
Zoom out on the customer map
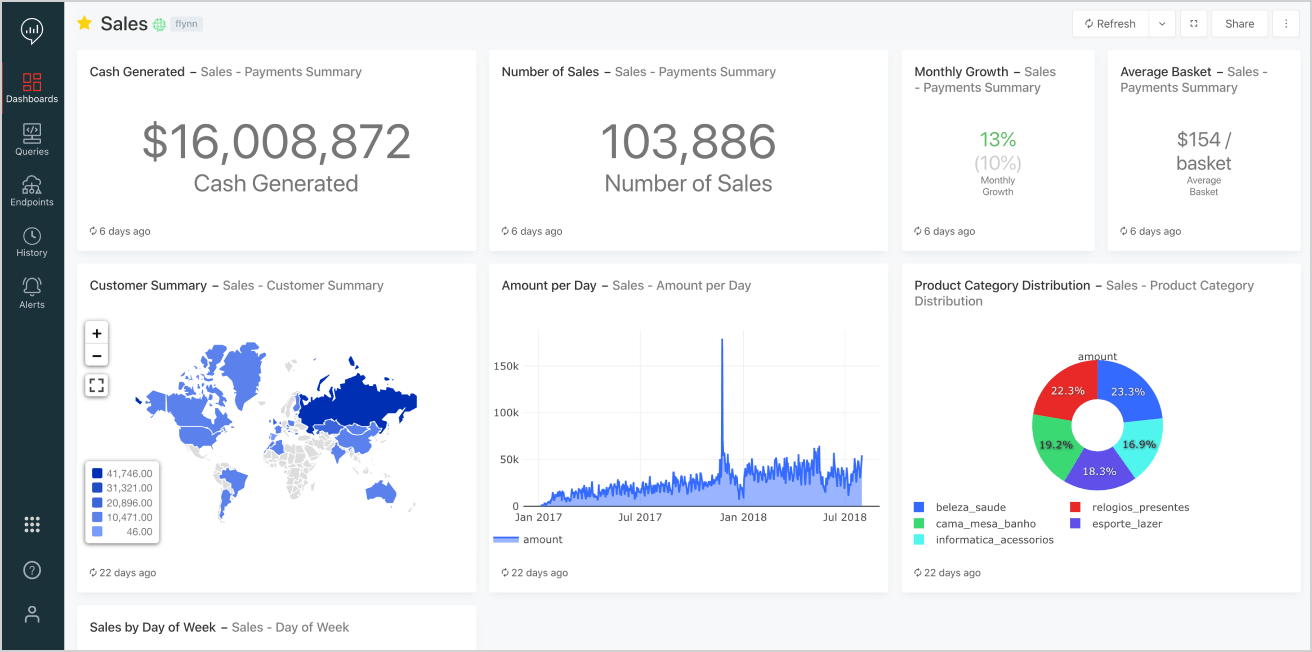pyautogui.click(x=97, y=356)
